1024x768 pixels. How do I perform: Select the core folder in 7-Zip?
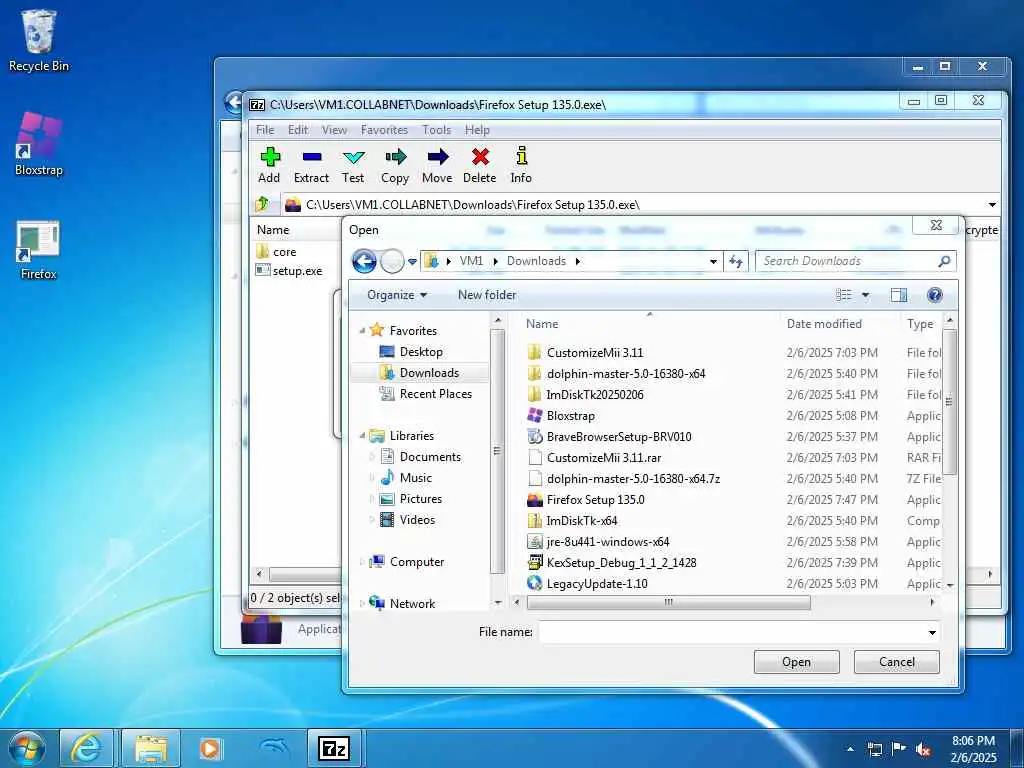click(284, 252)
